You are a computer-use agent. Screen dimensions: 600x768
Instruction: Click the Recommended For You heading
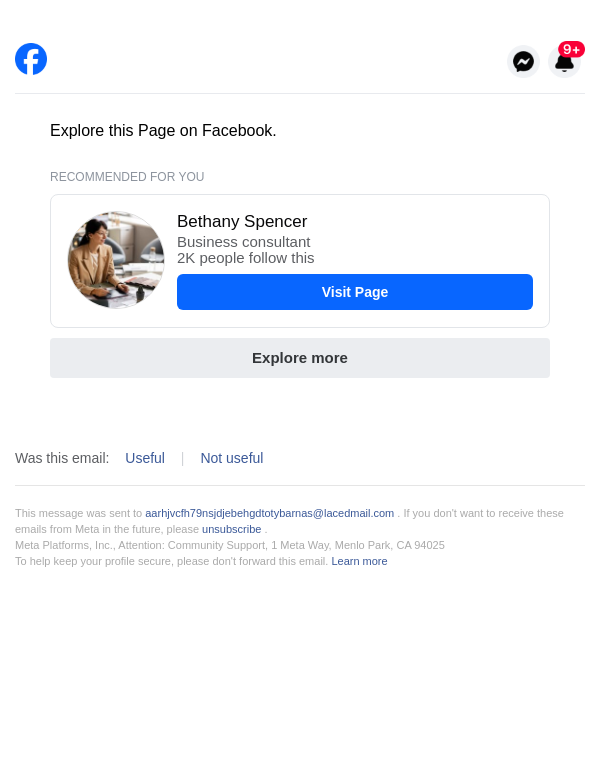(x=127, y=177)
